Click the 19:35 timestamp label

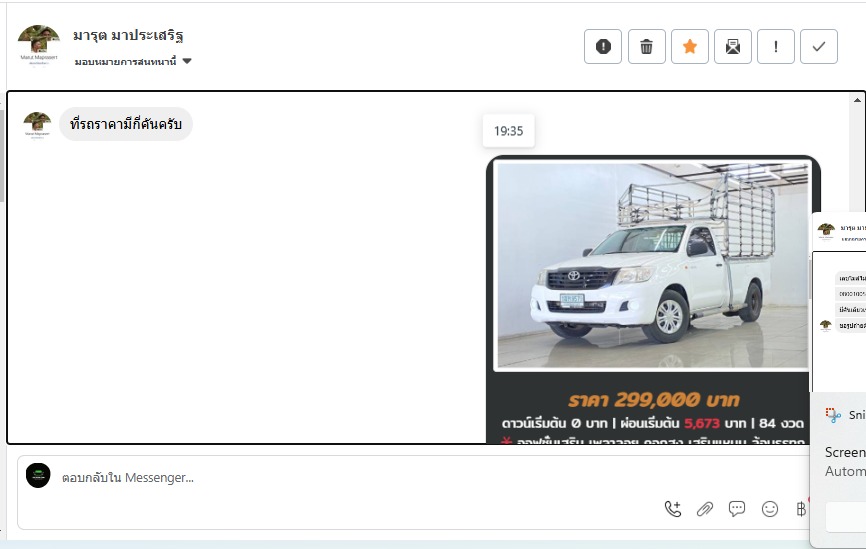pyautogui.click(x=508, y=131)
